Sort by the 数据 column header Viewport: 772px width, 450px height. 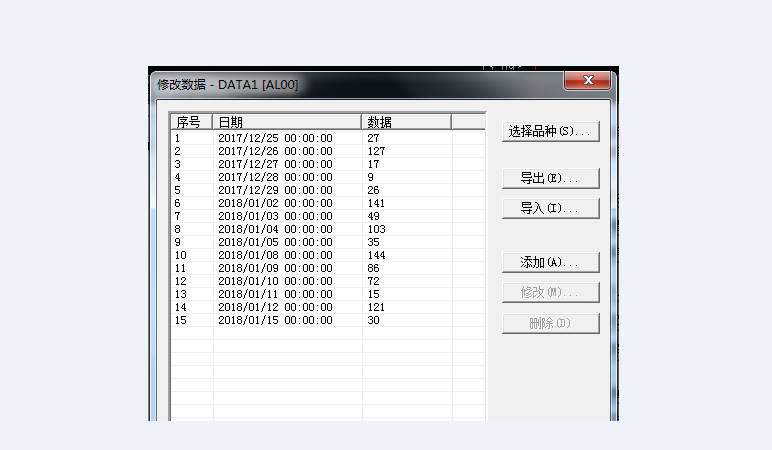(406, 122)
